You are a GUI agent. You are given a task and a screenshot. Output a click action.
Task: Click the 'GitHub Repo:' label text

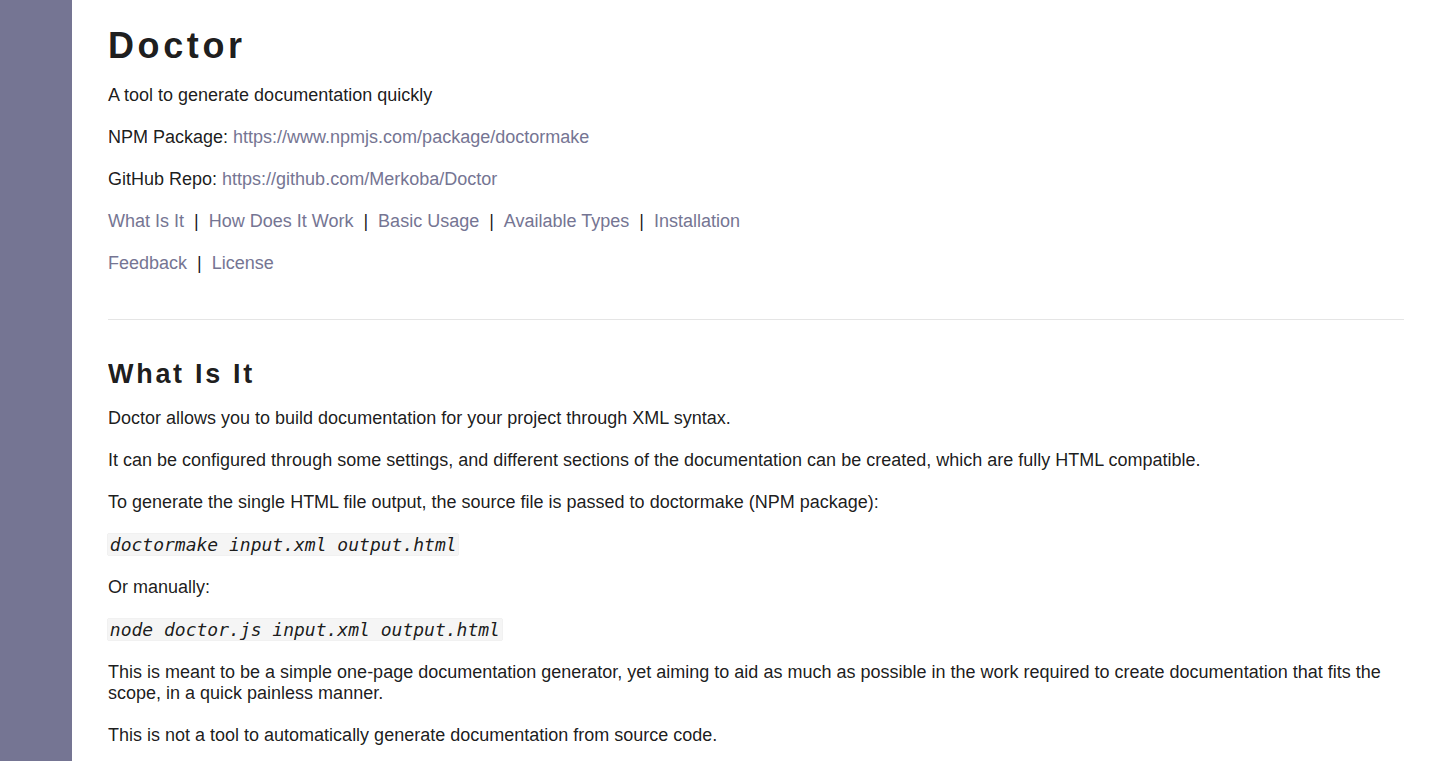[x=162, y=179]
